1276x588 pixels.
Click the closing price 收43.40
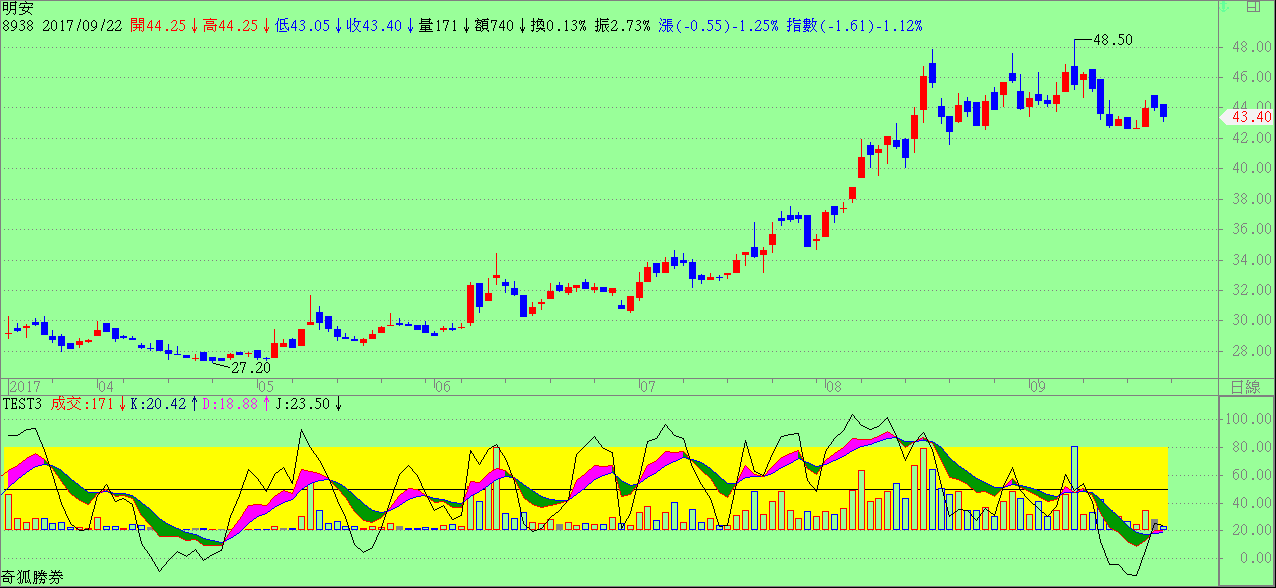click(x=376, y=25)
